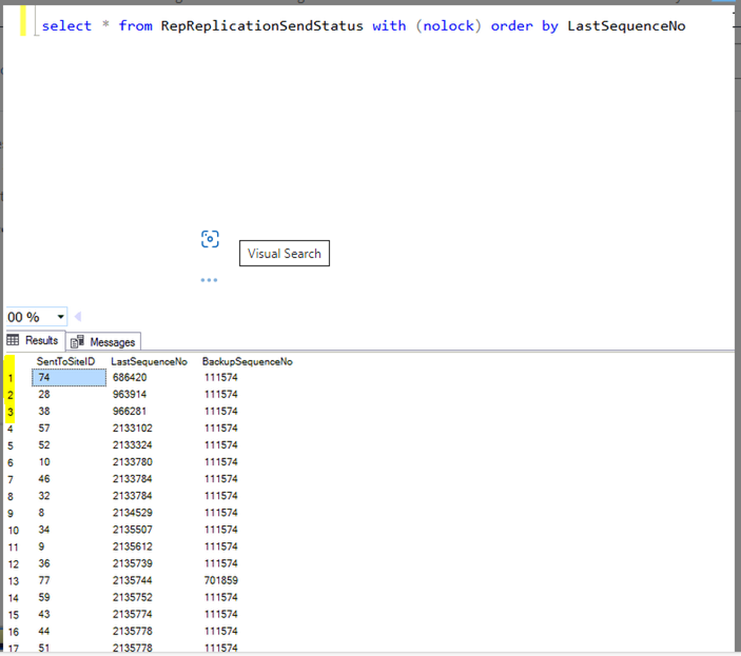Select the BackupSequenceNo column header

click(247, 362)
